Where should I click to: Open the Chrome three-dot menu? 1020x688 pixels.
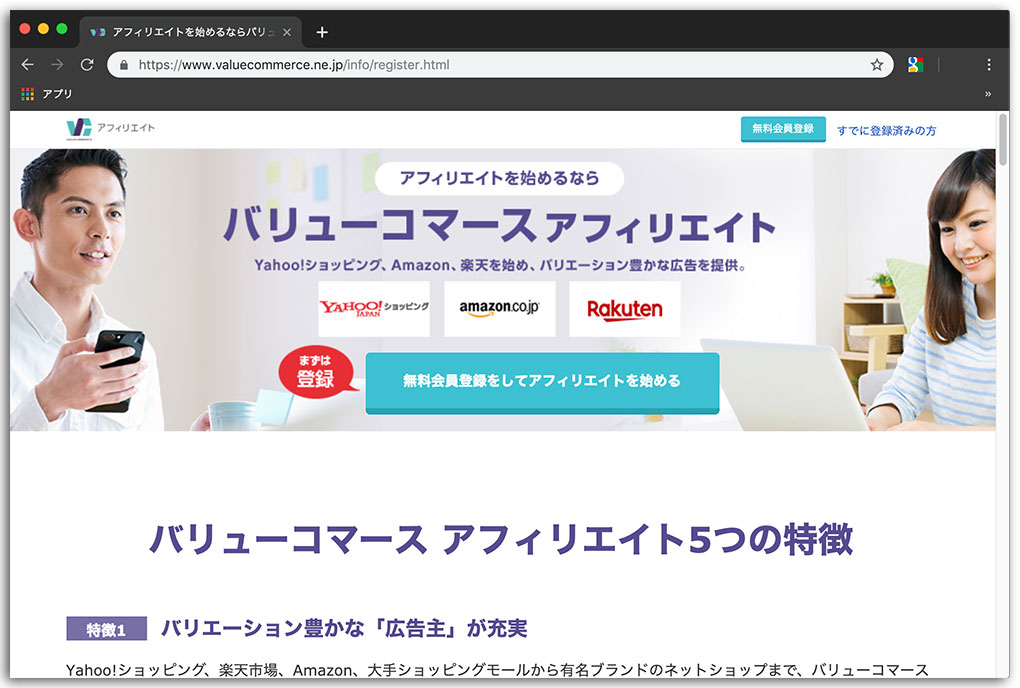coord(989,63)
